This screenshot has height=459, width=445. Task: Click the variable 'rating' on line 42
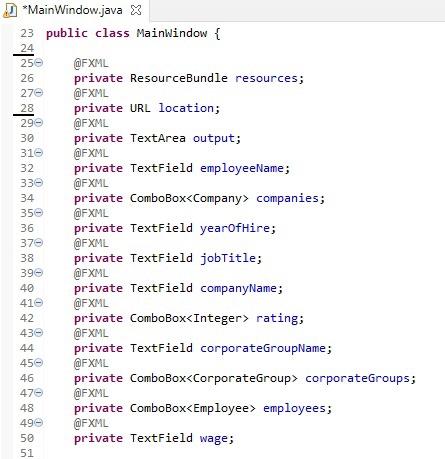click(277, 318)
